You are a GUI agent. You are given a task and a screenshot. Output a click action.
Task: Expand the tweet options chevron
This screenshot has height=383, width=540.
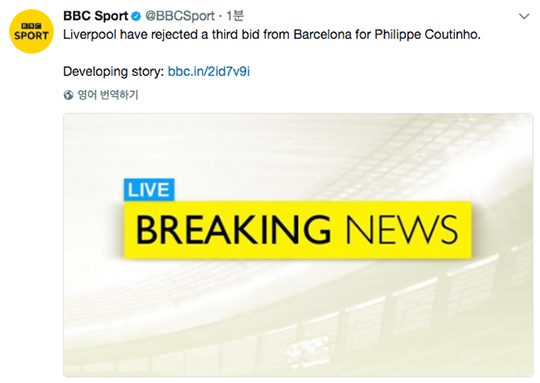pos(524,16)
